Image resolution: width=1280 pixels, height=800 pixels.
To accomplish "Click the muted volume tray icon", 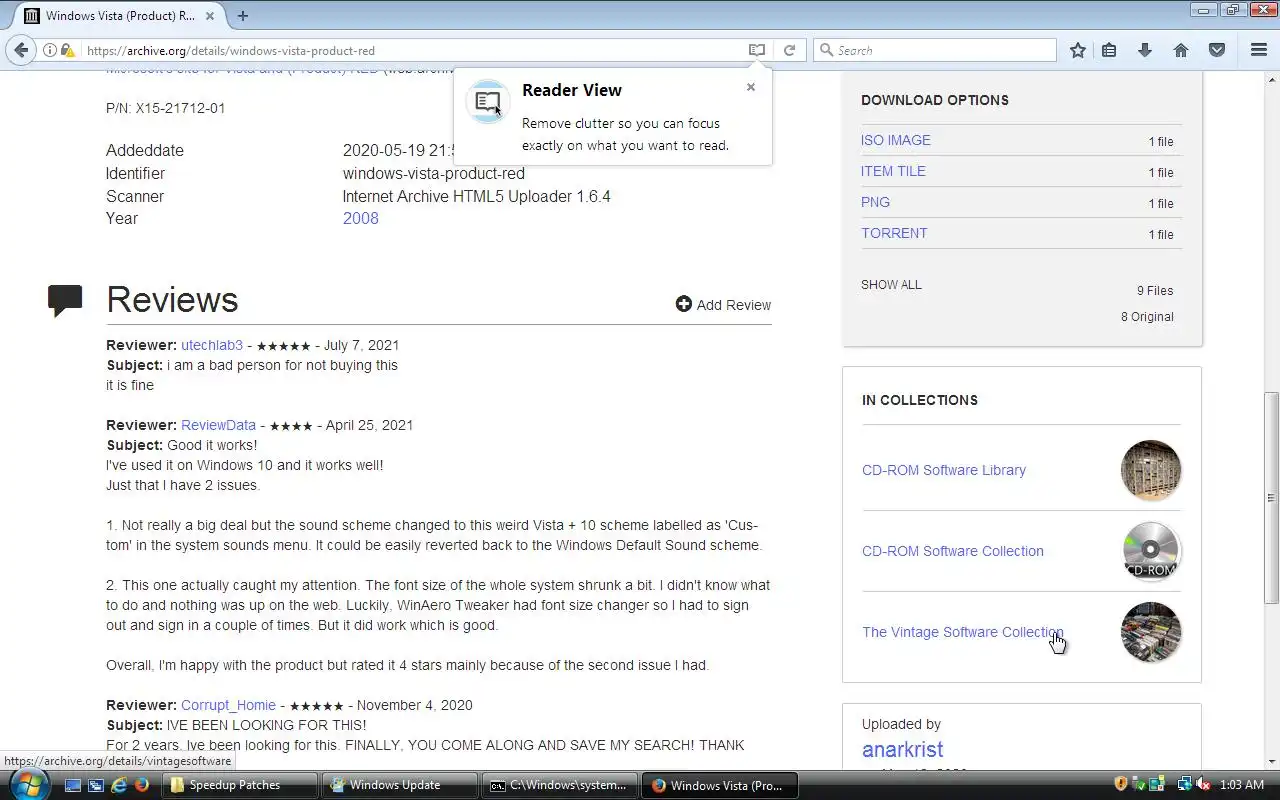I will click(x=1203, y=785).
